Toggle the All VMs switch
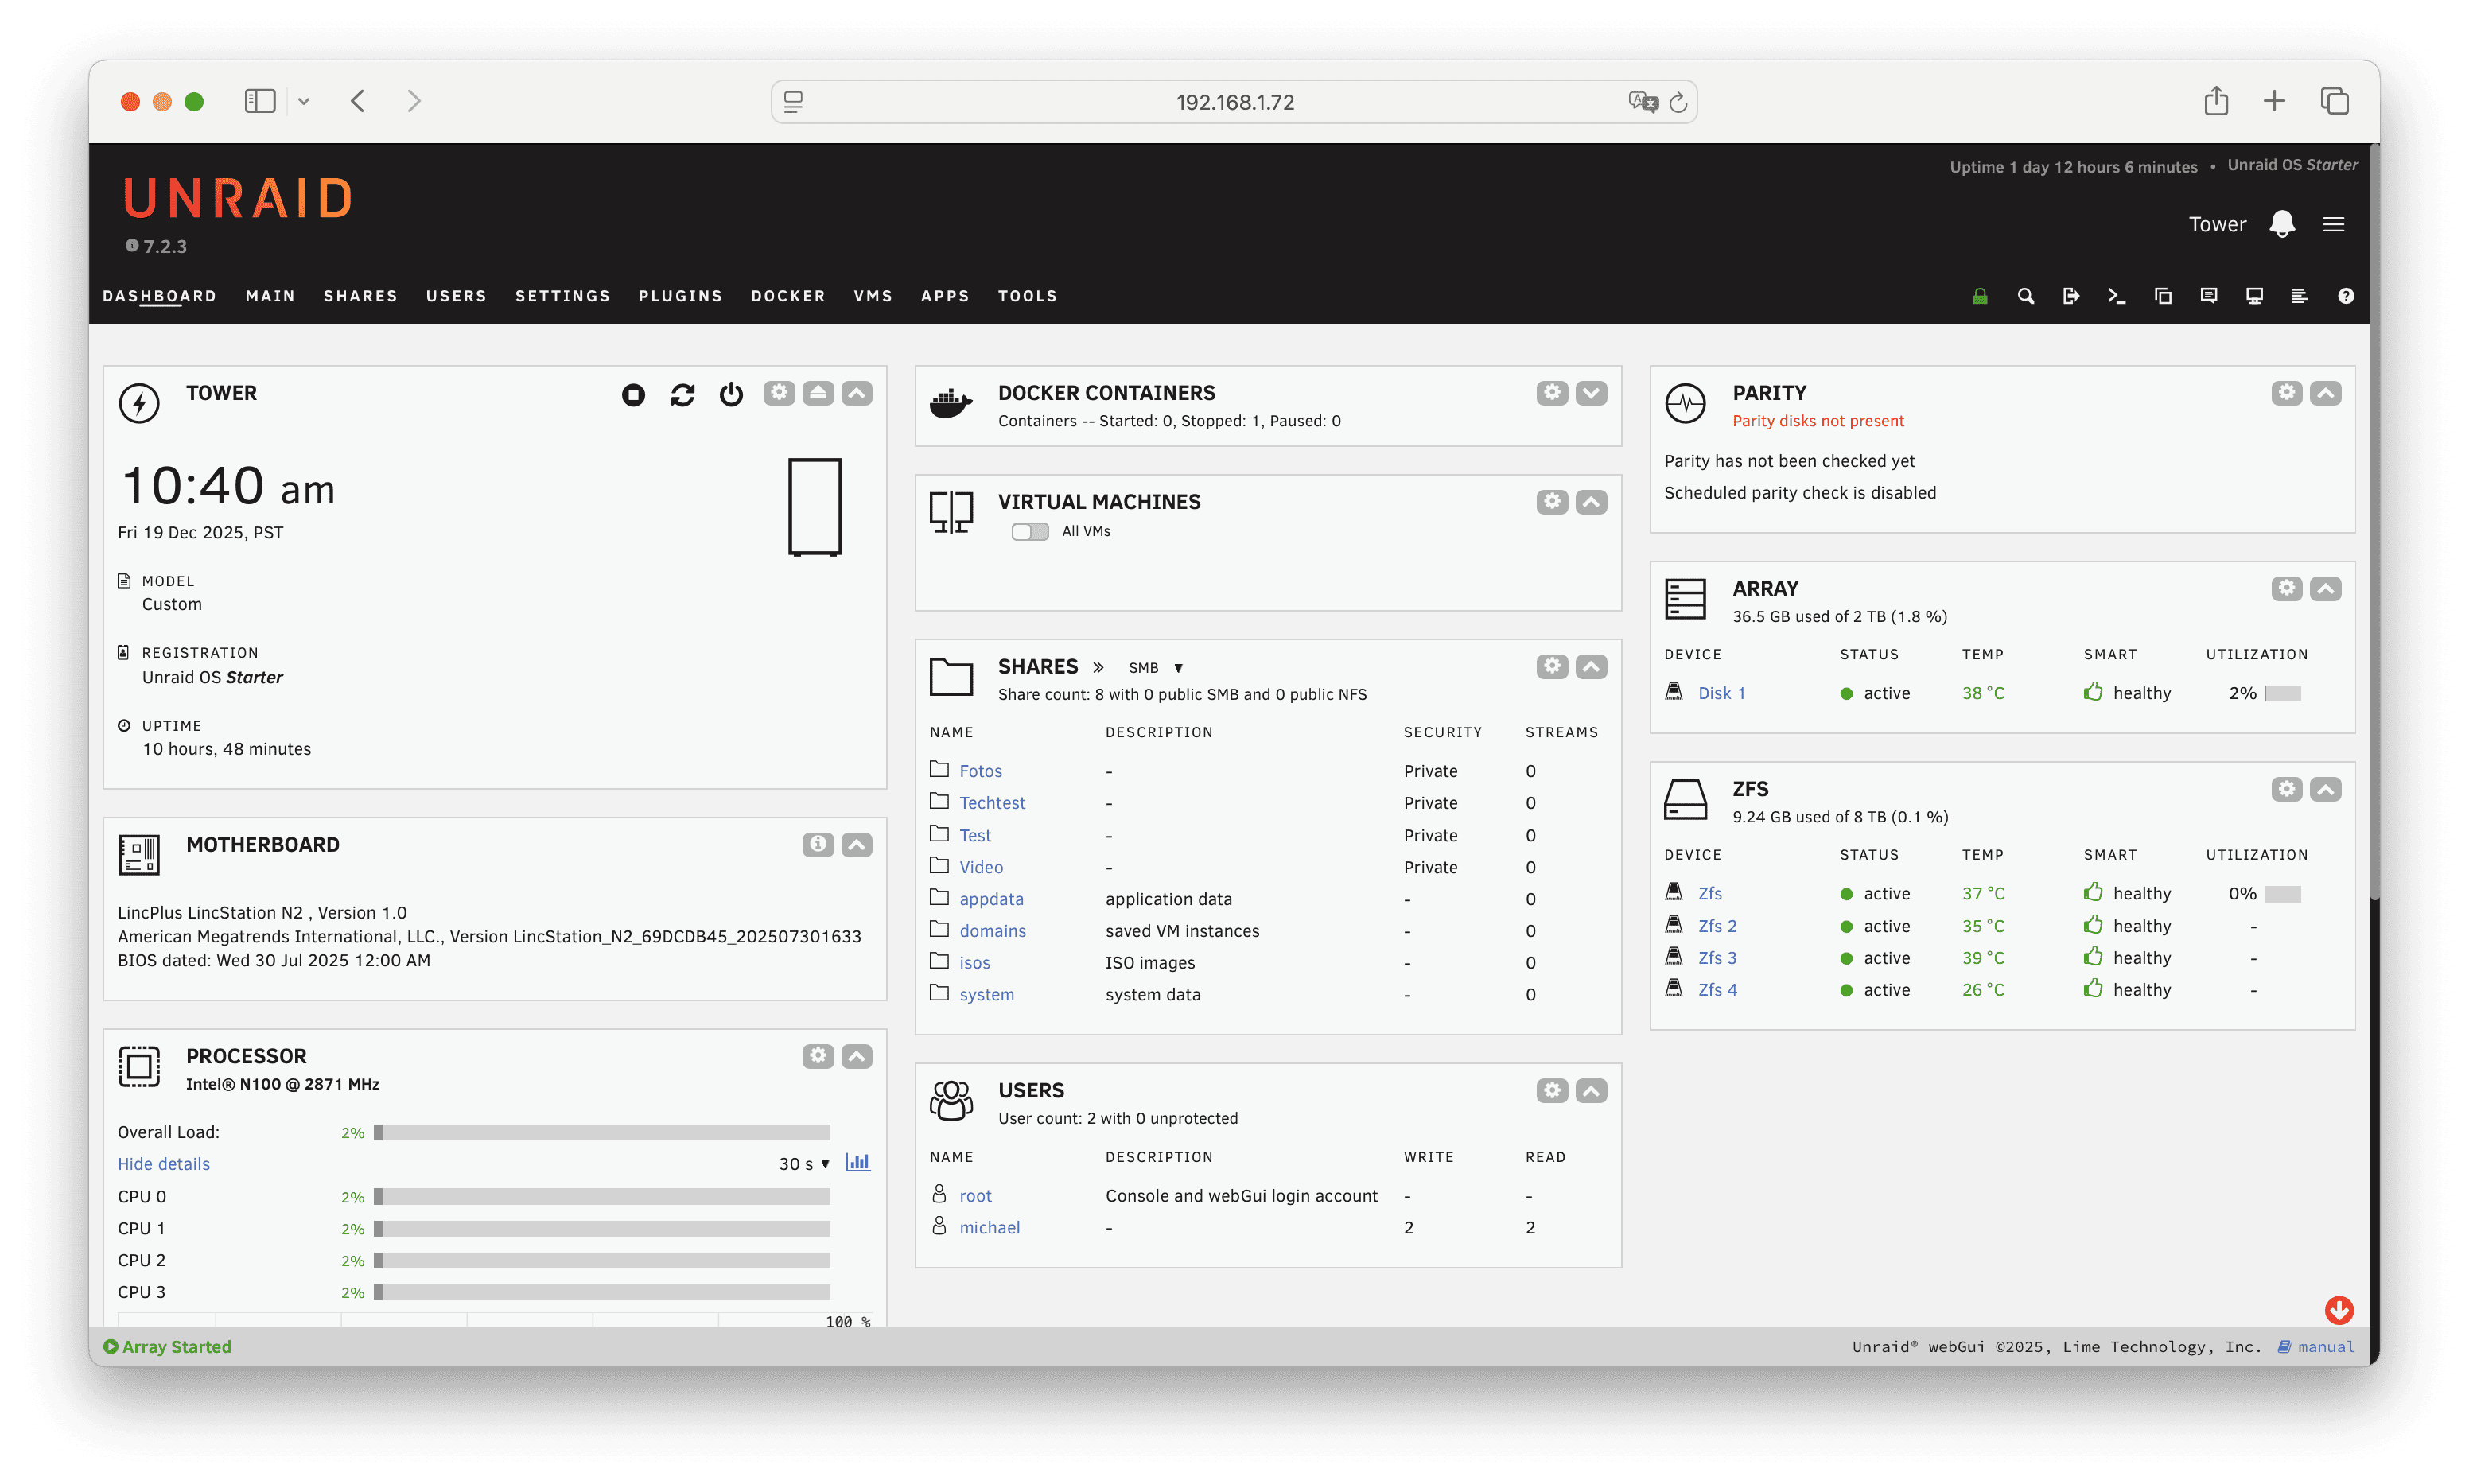 point(1029,531)
